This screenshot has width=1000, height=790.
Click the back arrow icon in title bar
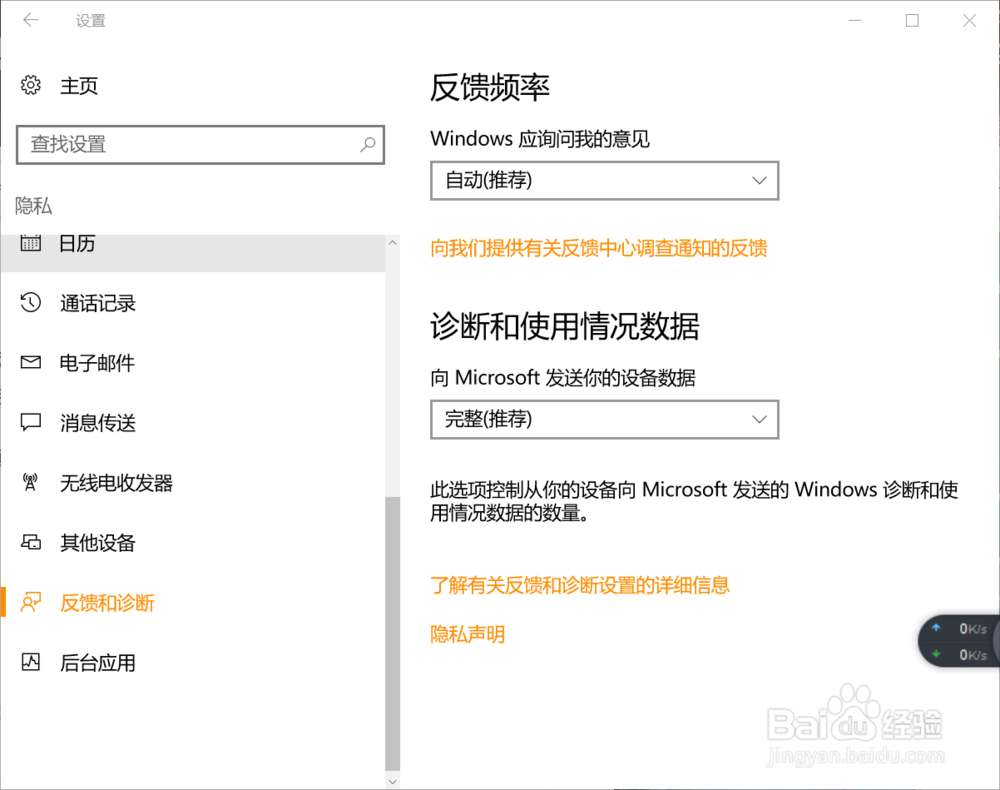31,20
